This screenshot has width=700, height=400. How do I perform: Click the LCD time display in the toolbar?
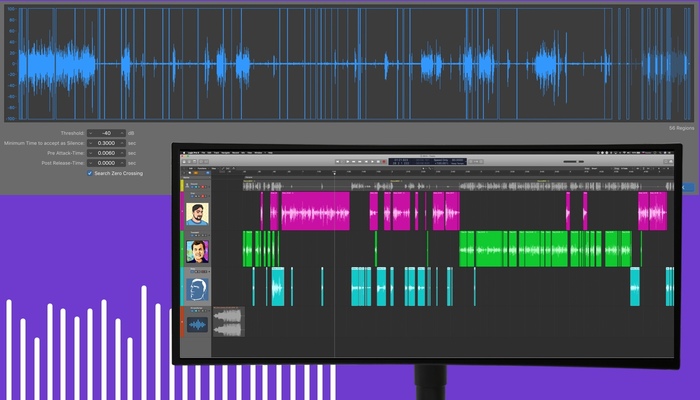[x=412, y=161]
